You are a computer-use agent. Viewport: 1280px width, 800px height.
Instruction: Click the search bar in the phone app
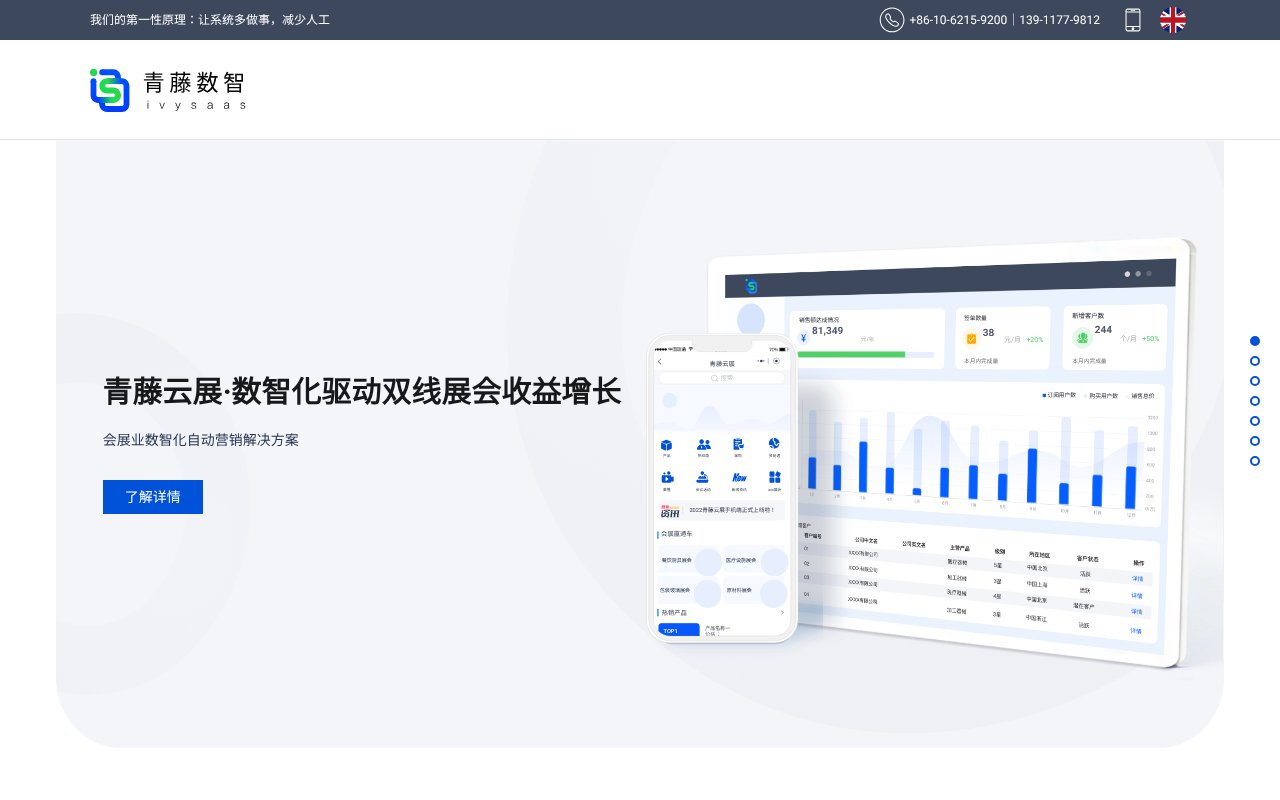(x=722, y=378)
